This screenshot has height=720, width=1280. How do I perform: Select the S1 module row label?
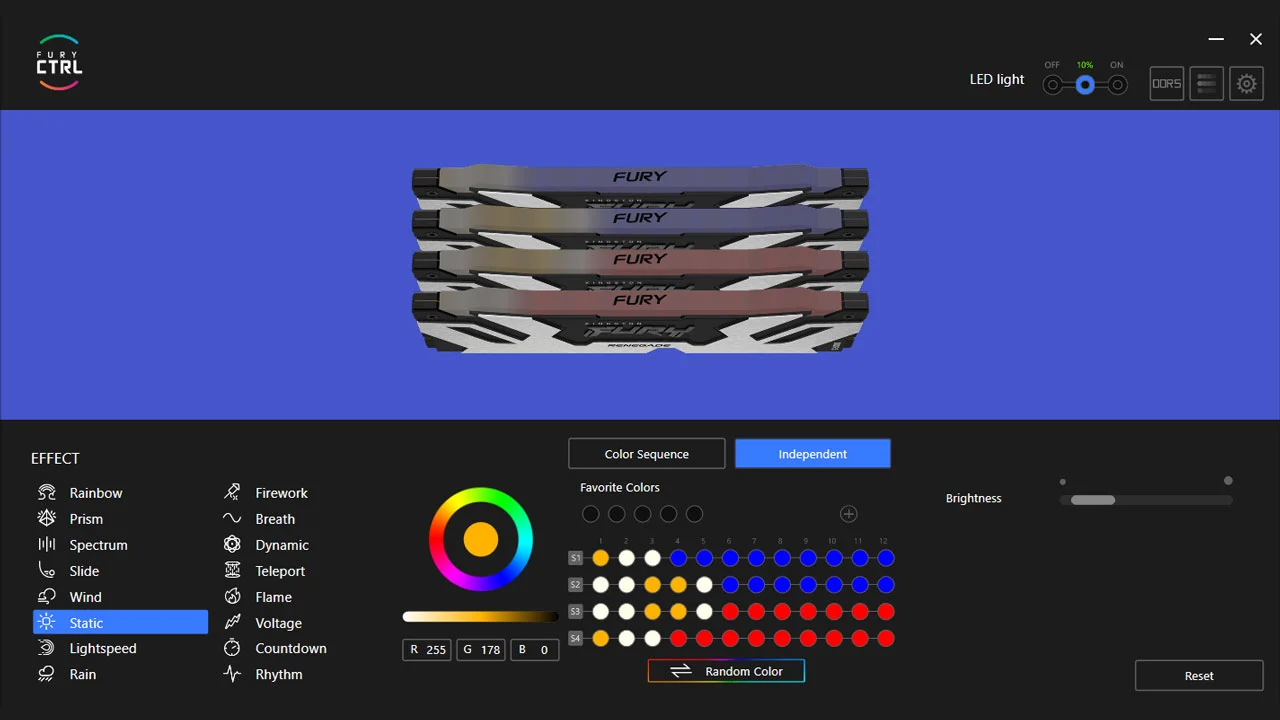click(575, 558)
